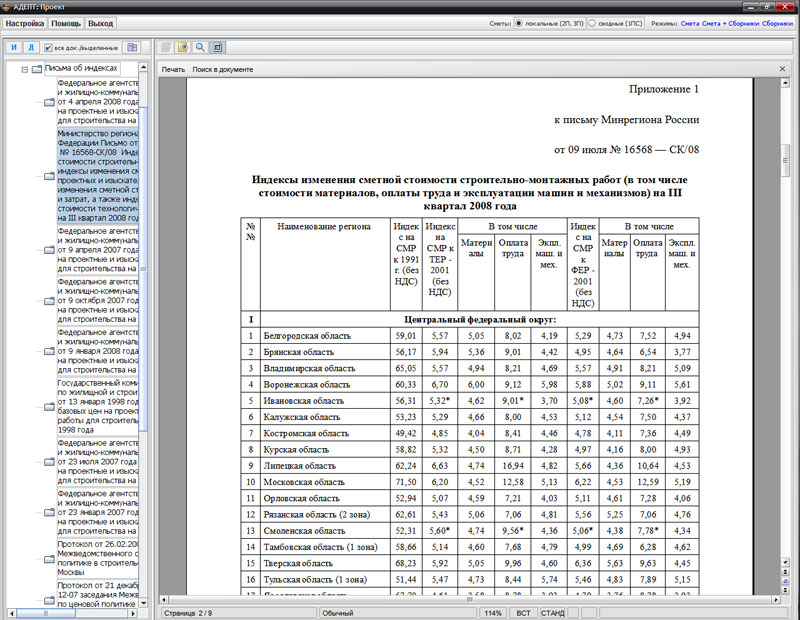Open the 'Настройка' menu

(x=25, y=22)
